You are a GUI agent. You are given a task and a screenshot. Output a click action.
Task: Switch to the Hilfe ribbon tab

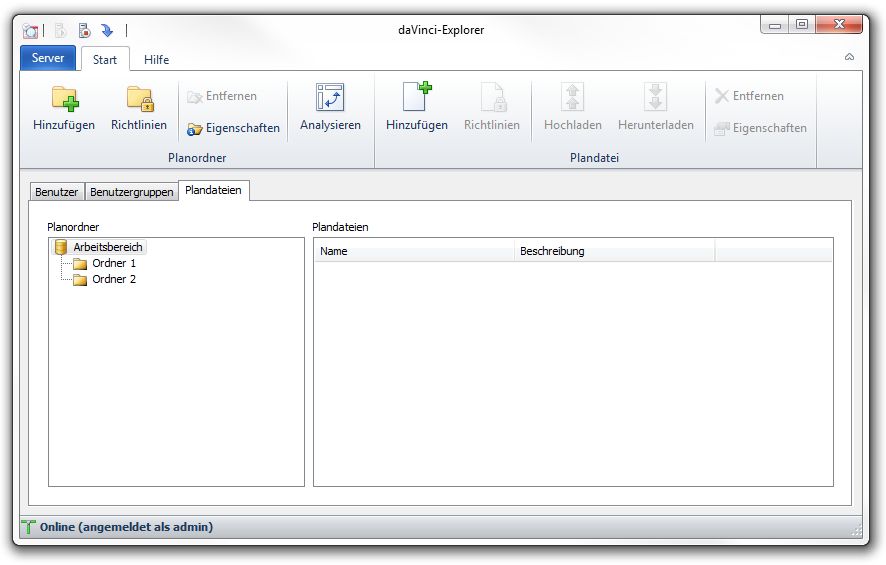156,59
